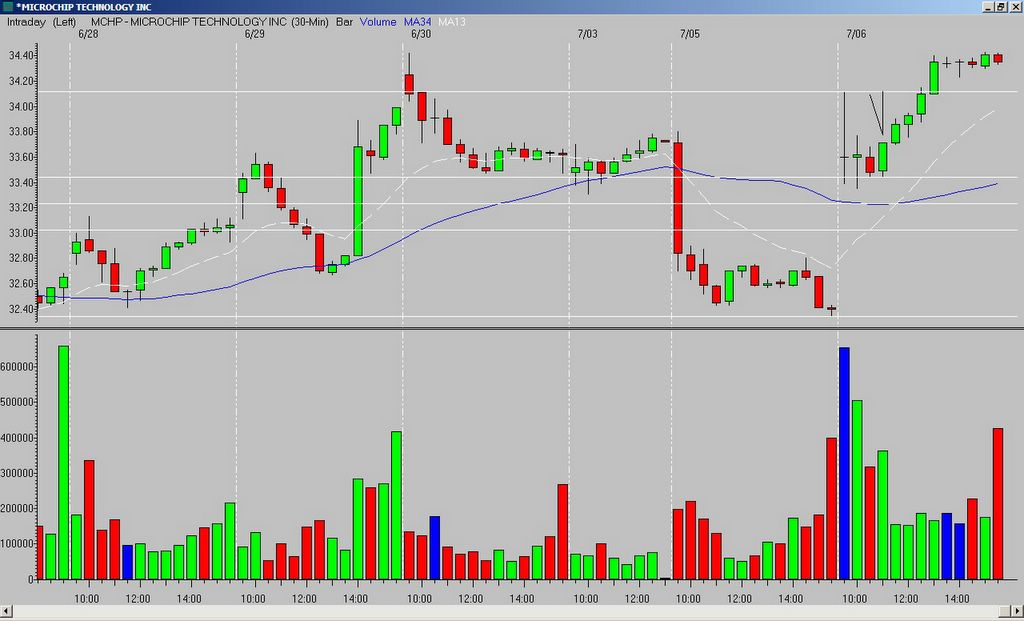This screenshot has width=1024, height=621.
Task: Click the 200000 volume axis label
Action: [18, 508]
